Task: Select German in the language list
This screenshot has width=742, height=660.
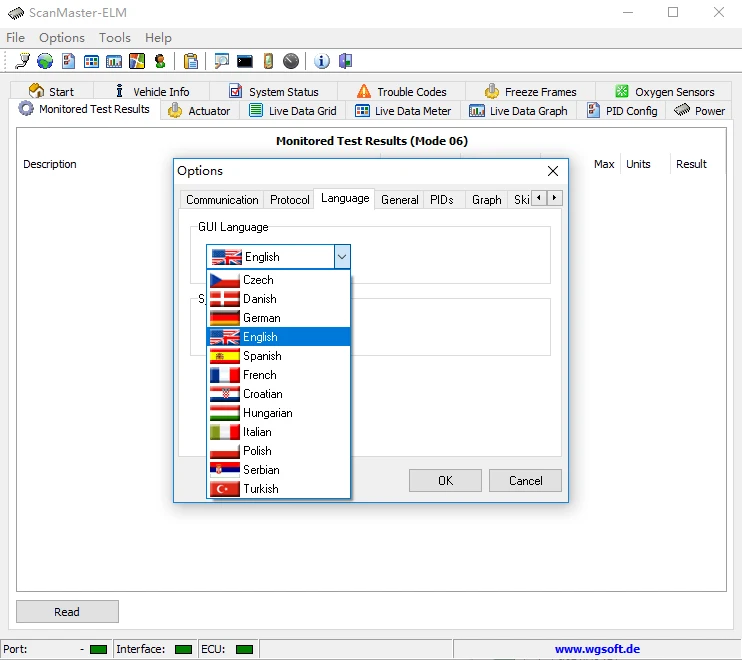Action: 279,317
